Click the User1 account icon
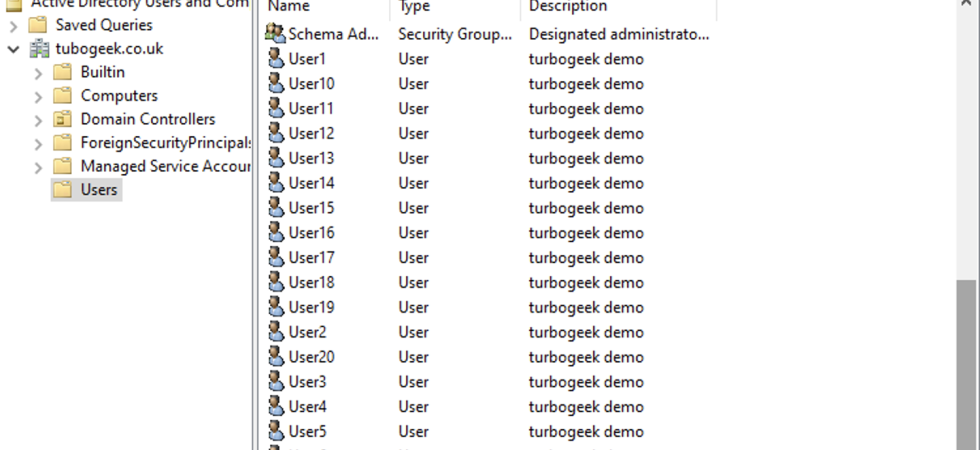The height and width of the screenshot is (450, 980). (x=276, y=59)
